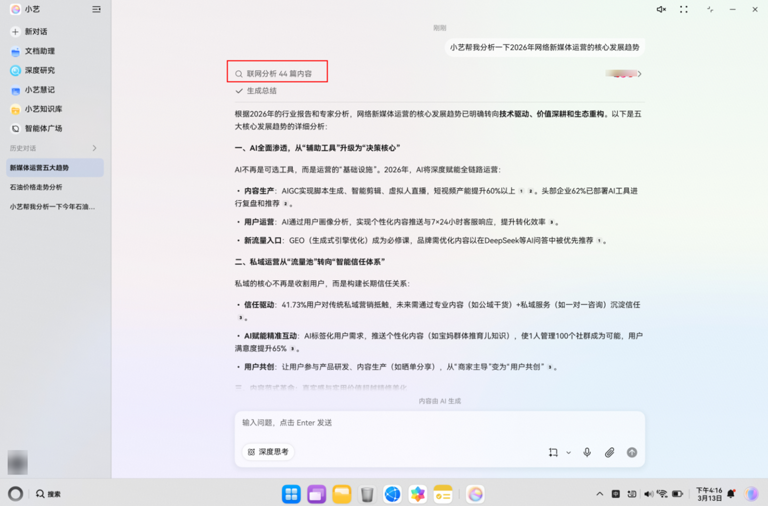Image resolution: width=768 pixels, height=506 pixels.
Task: Open the file manager folder in taskbar
Action: coord(342,494)
